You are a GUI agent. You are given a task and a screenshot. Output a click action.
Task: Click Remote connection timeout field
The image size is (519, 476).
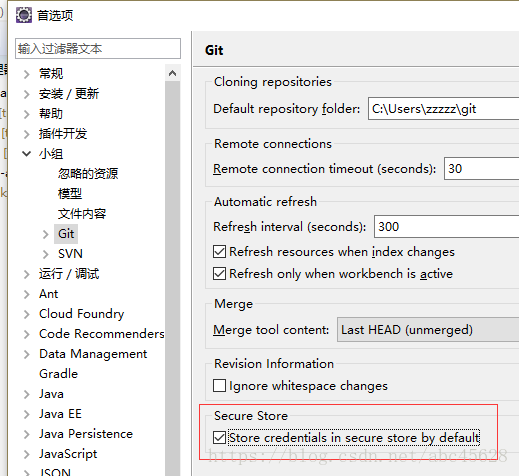point(481,169)
